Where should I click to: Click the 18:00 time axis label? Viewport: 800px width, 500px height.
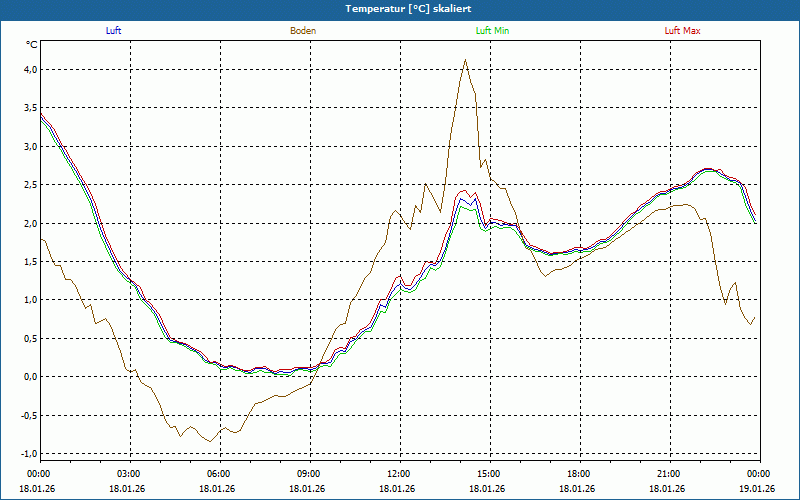(x=578, y=474)
